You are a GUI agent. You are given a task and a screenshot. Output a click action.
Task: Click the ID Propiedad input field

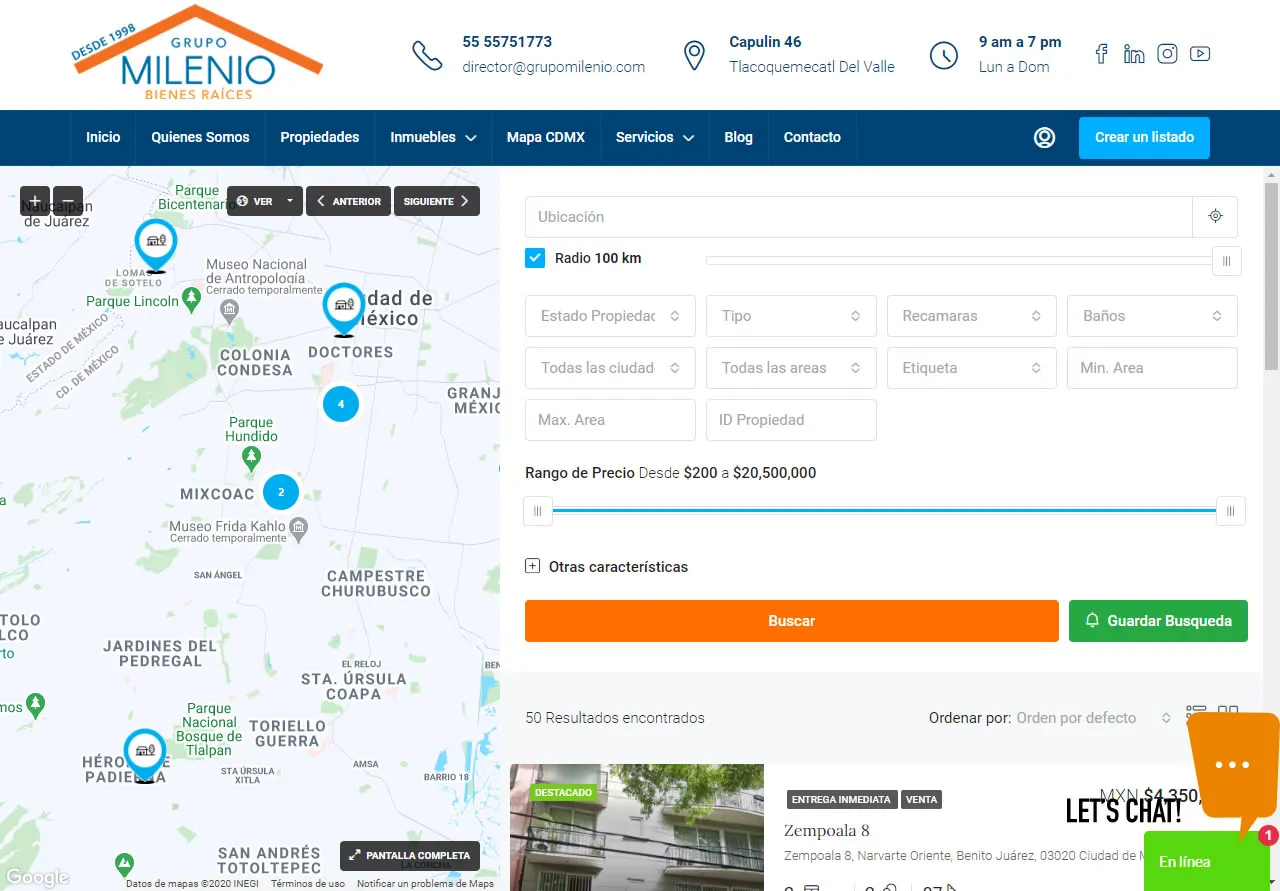(x=791, y=420)
